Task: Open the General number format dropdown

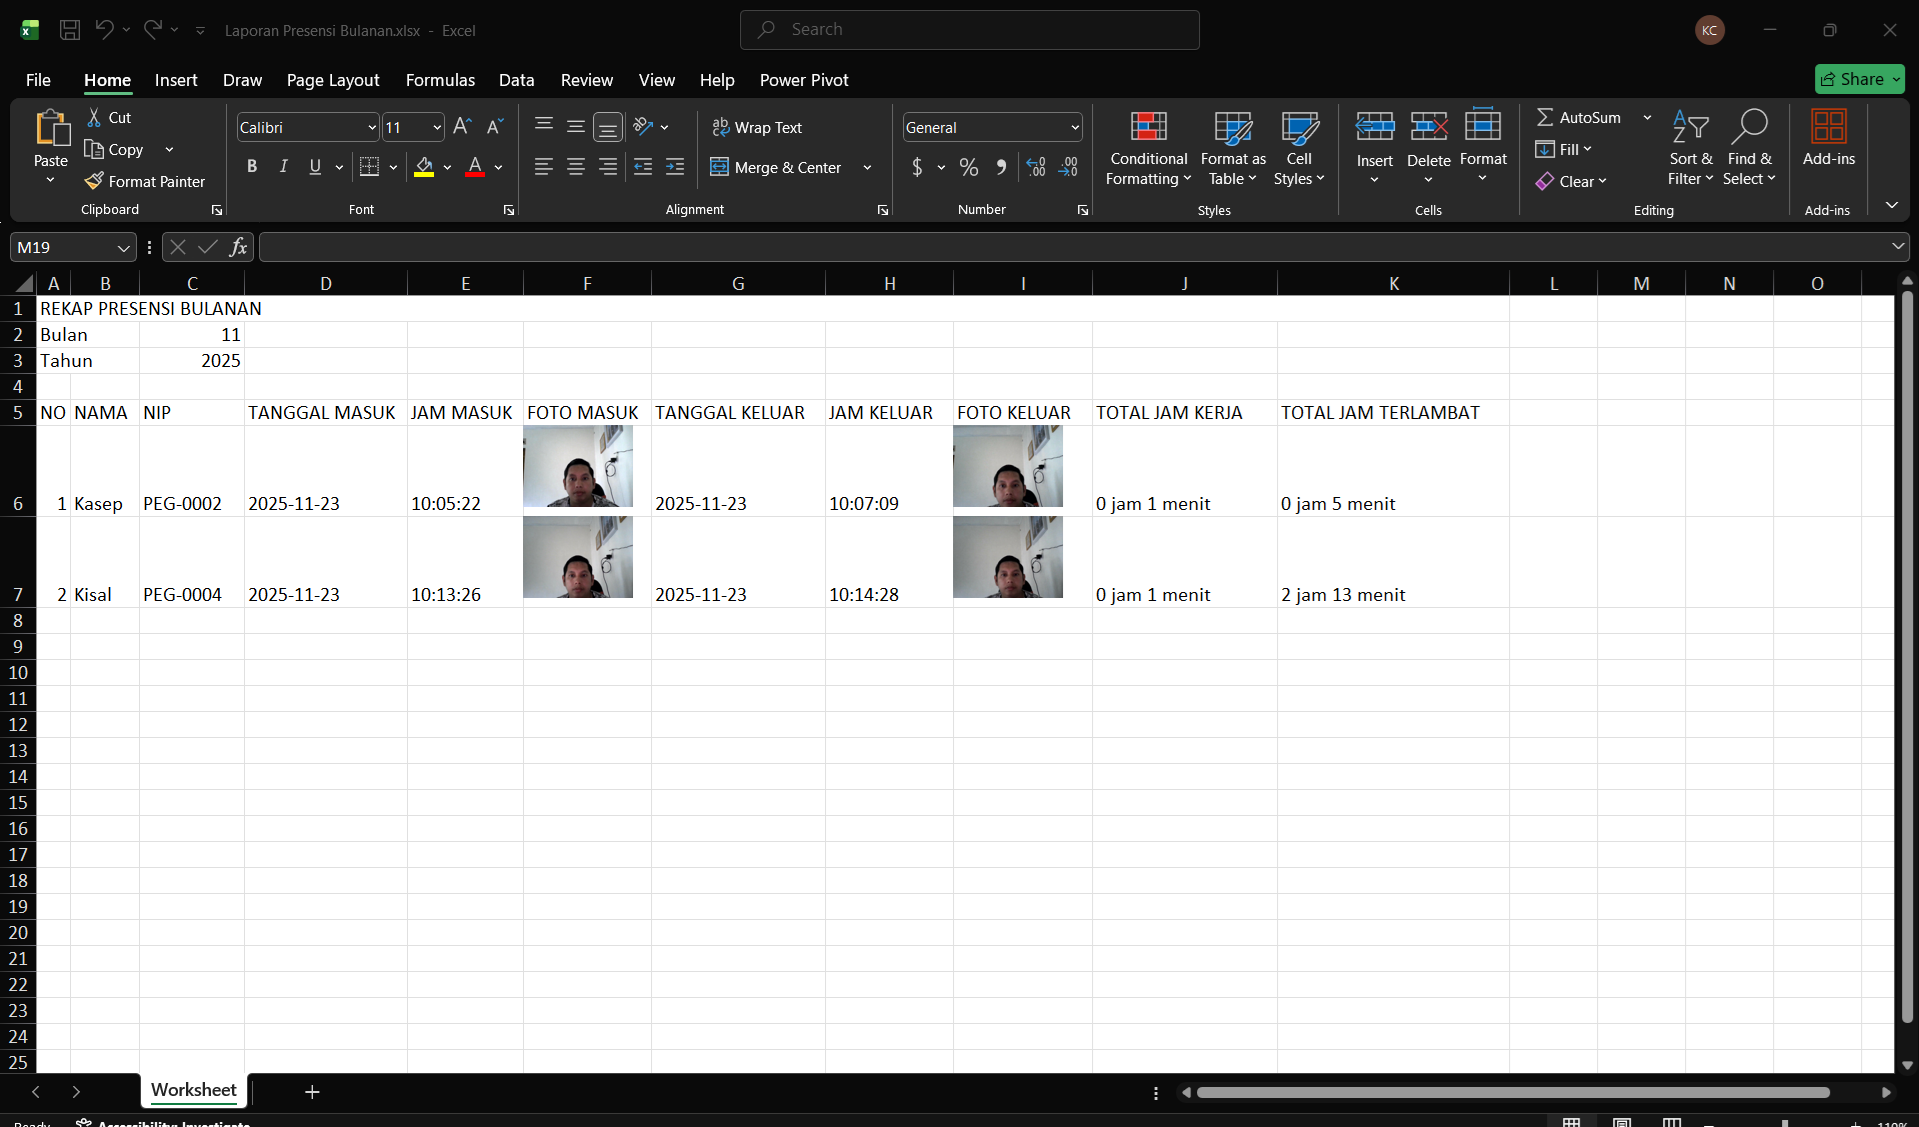Action: pyautogui.click(x=1075, y=127)
